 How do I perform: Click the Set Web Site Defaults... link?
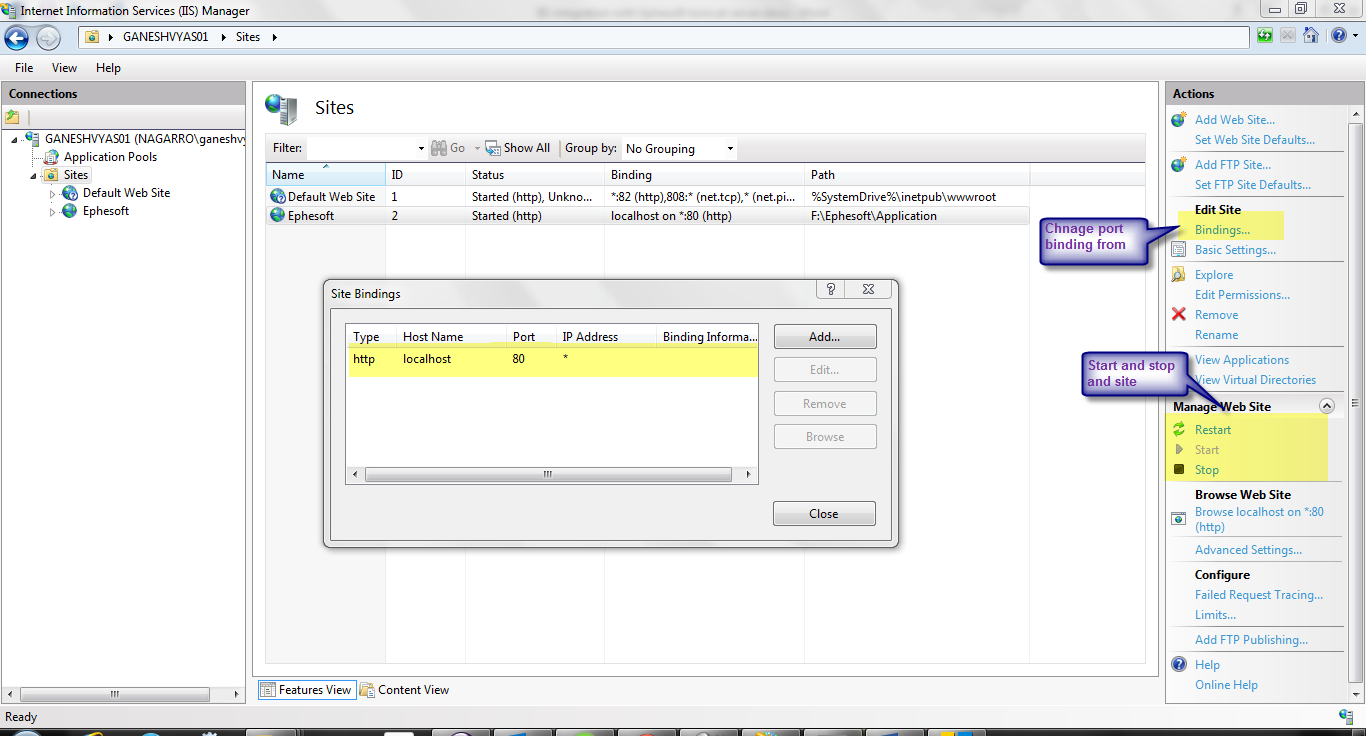(1255, 140)
